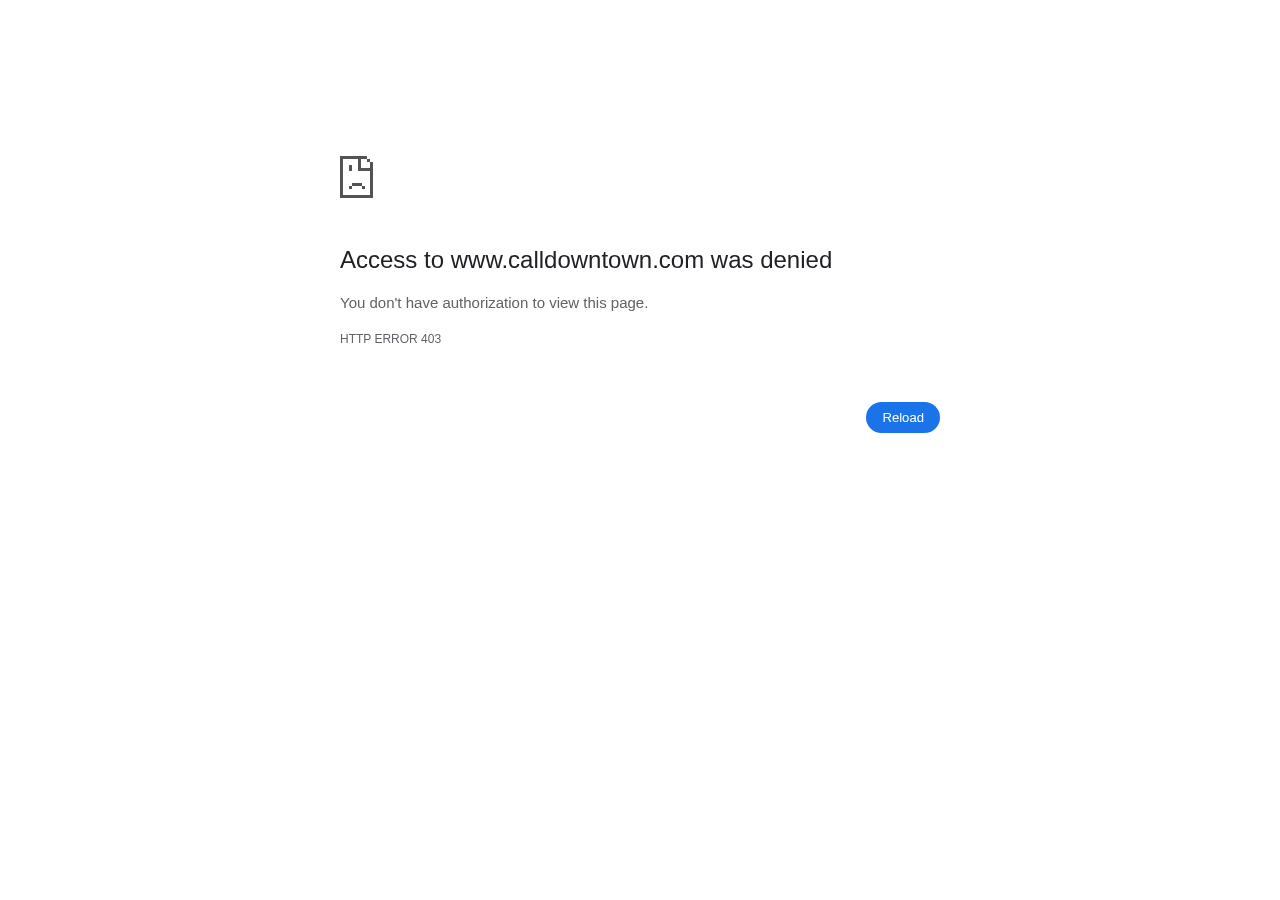Click 'You don't' at the message start
The height and width of the screenshot is (900, 1280).
tap(370, 303)
